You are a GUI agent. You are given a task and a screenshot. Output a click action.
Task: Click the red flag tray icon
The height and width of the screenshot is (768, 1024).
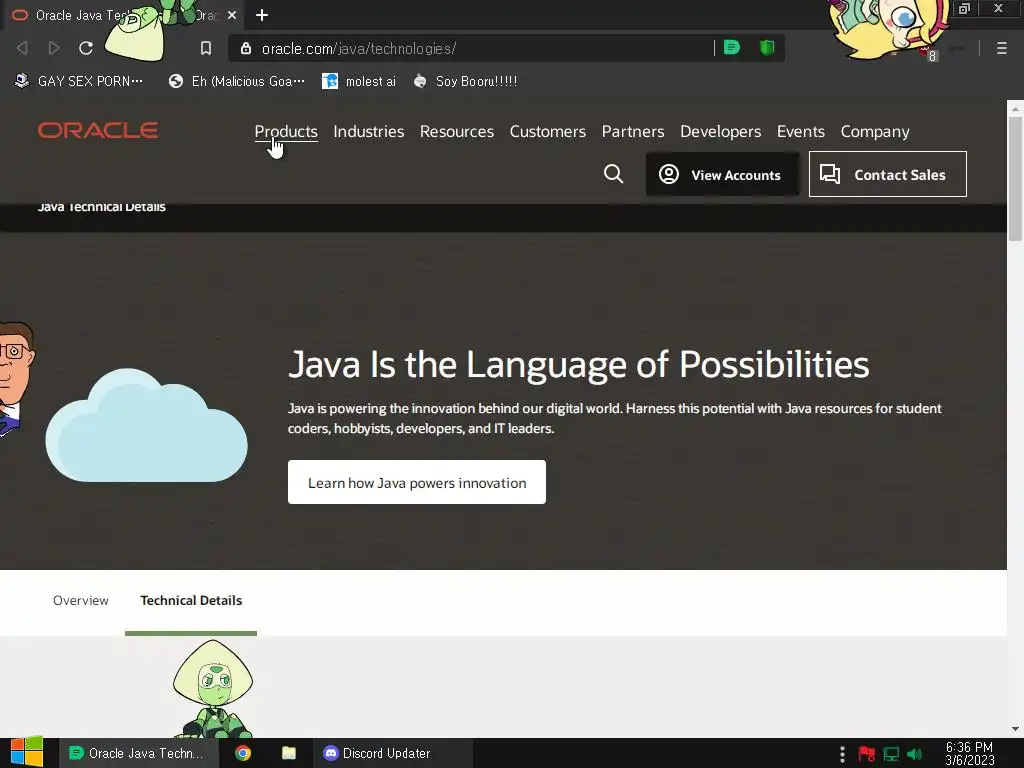tap(867, 754)
